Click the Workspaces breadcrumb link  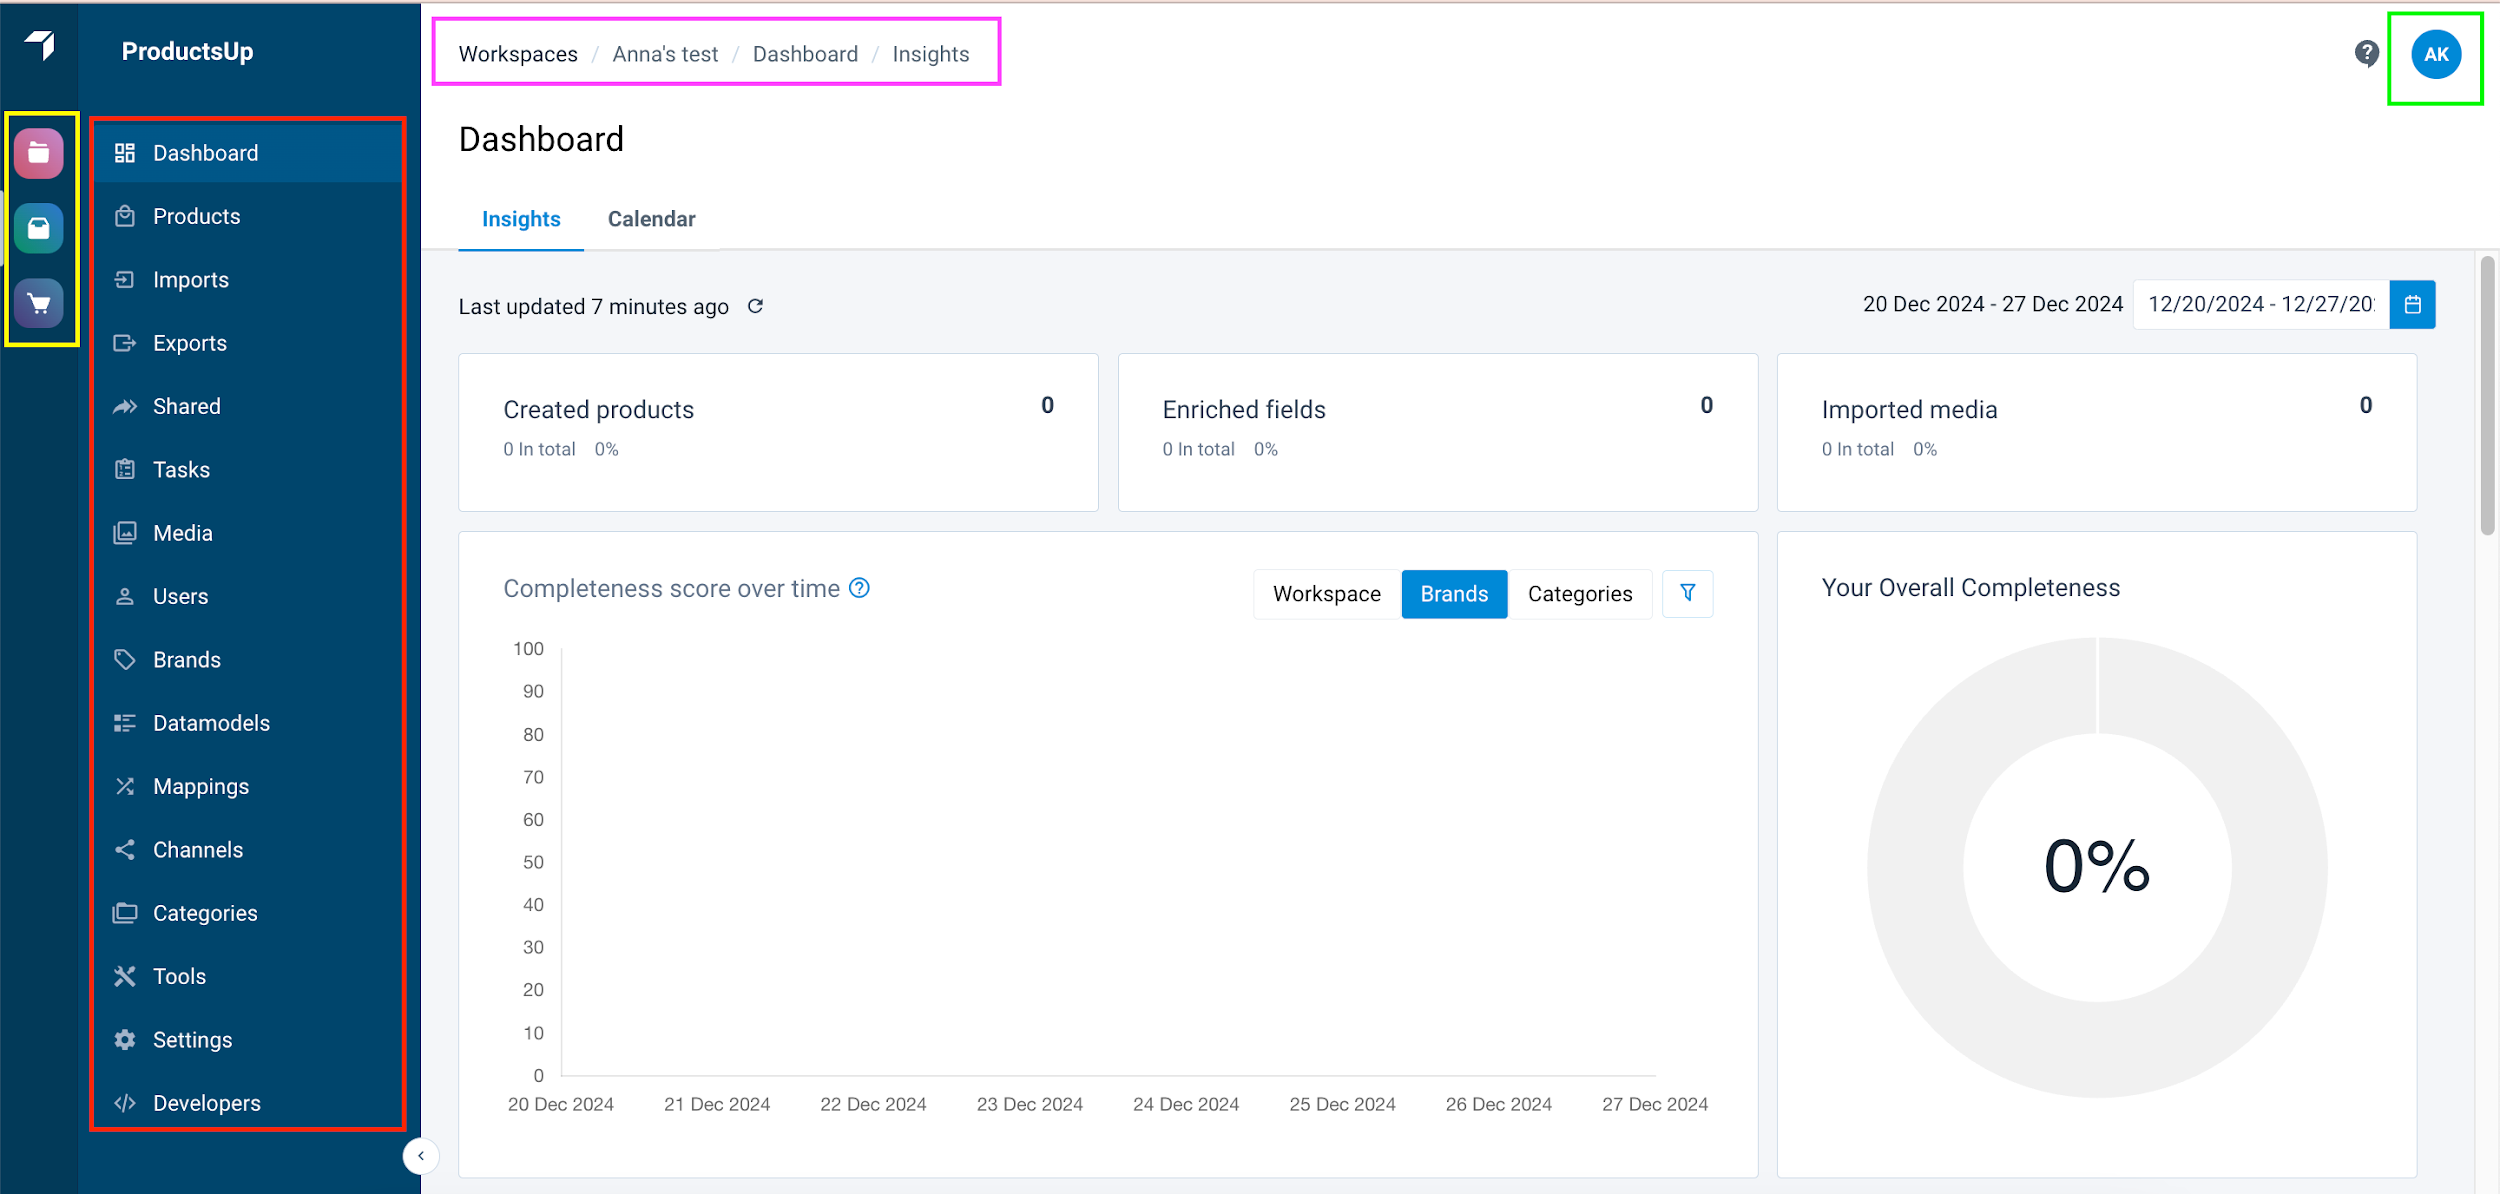[x=518, y=54]
